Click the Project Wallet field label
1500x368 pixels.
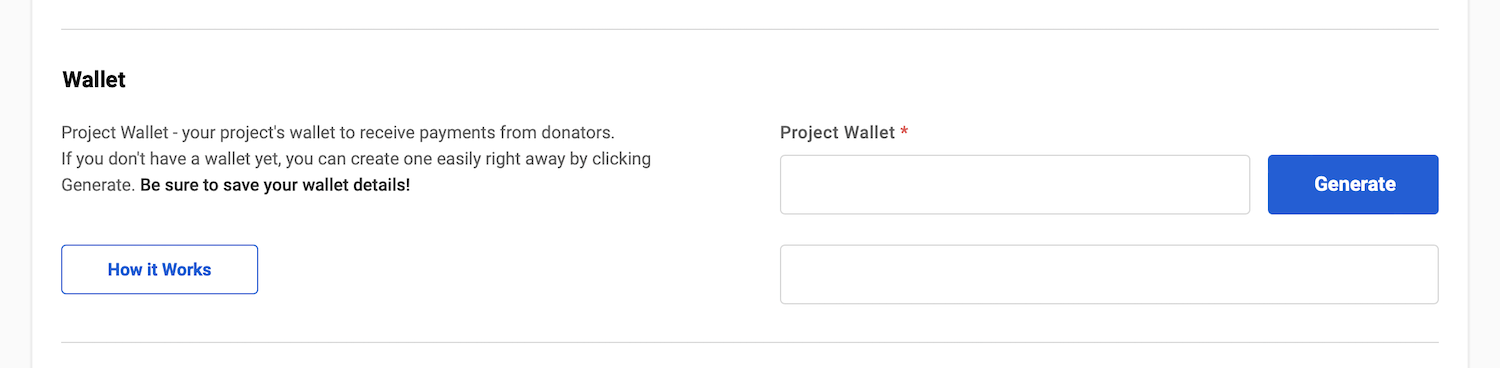[x=837, y=132]
